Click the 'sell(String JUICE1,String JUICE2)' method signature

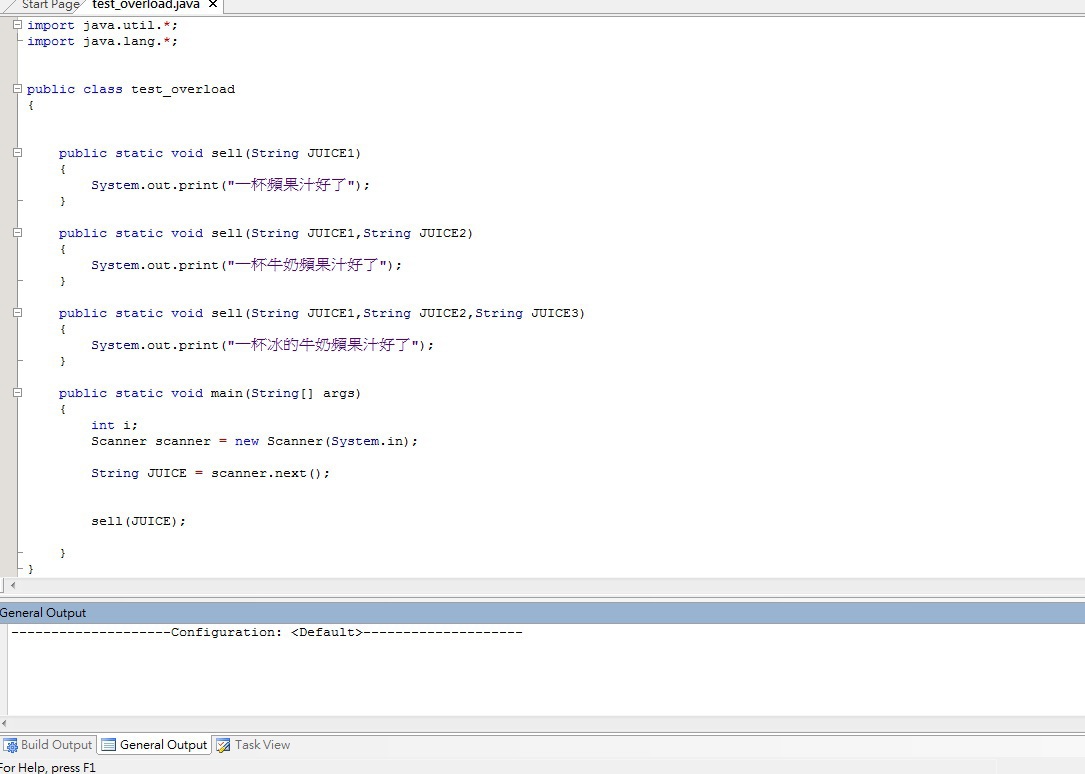pos(266,233)
